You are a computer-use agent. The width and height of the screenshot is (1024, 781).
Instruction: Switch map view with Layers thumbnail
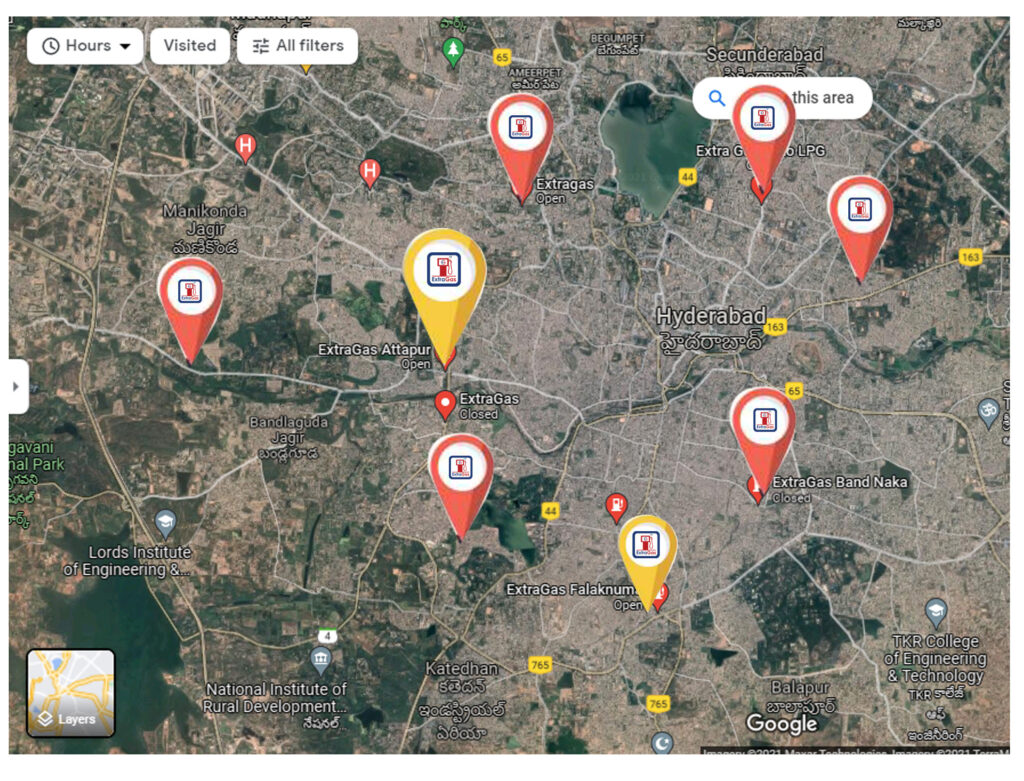click(71, 693)
